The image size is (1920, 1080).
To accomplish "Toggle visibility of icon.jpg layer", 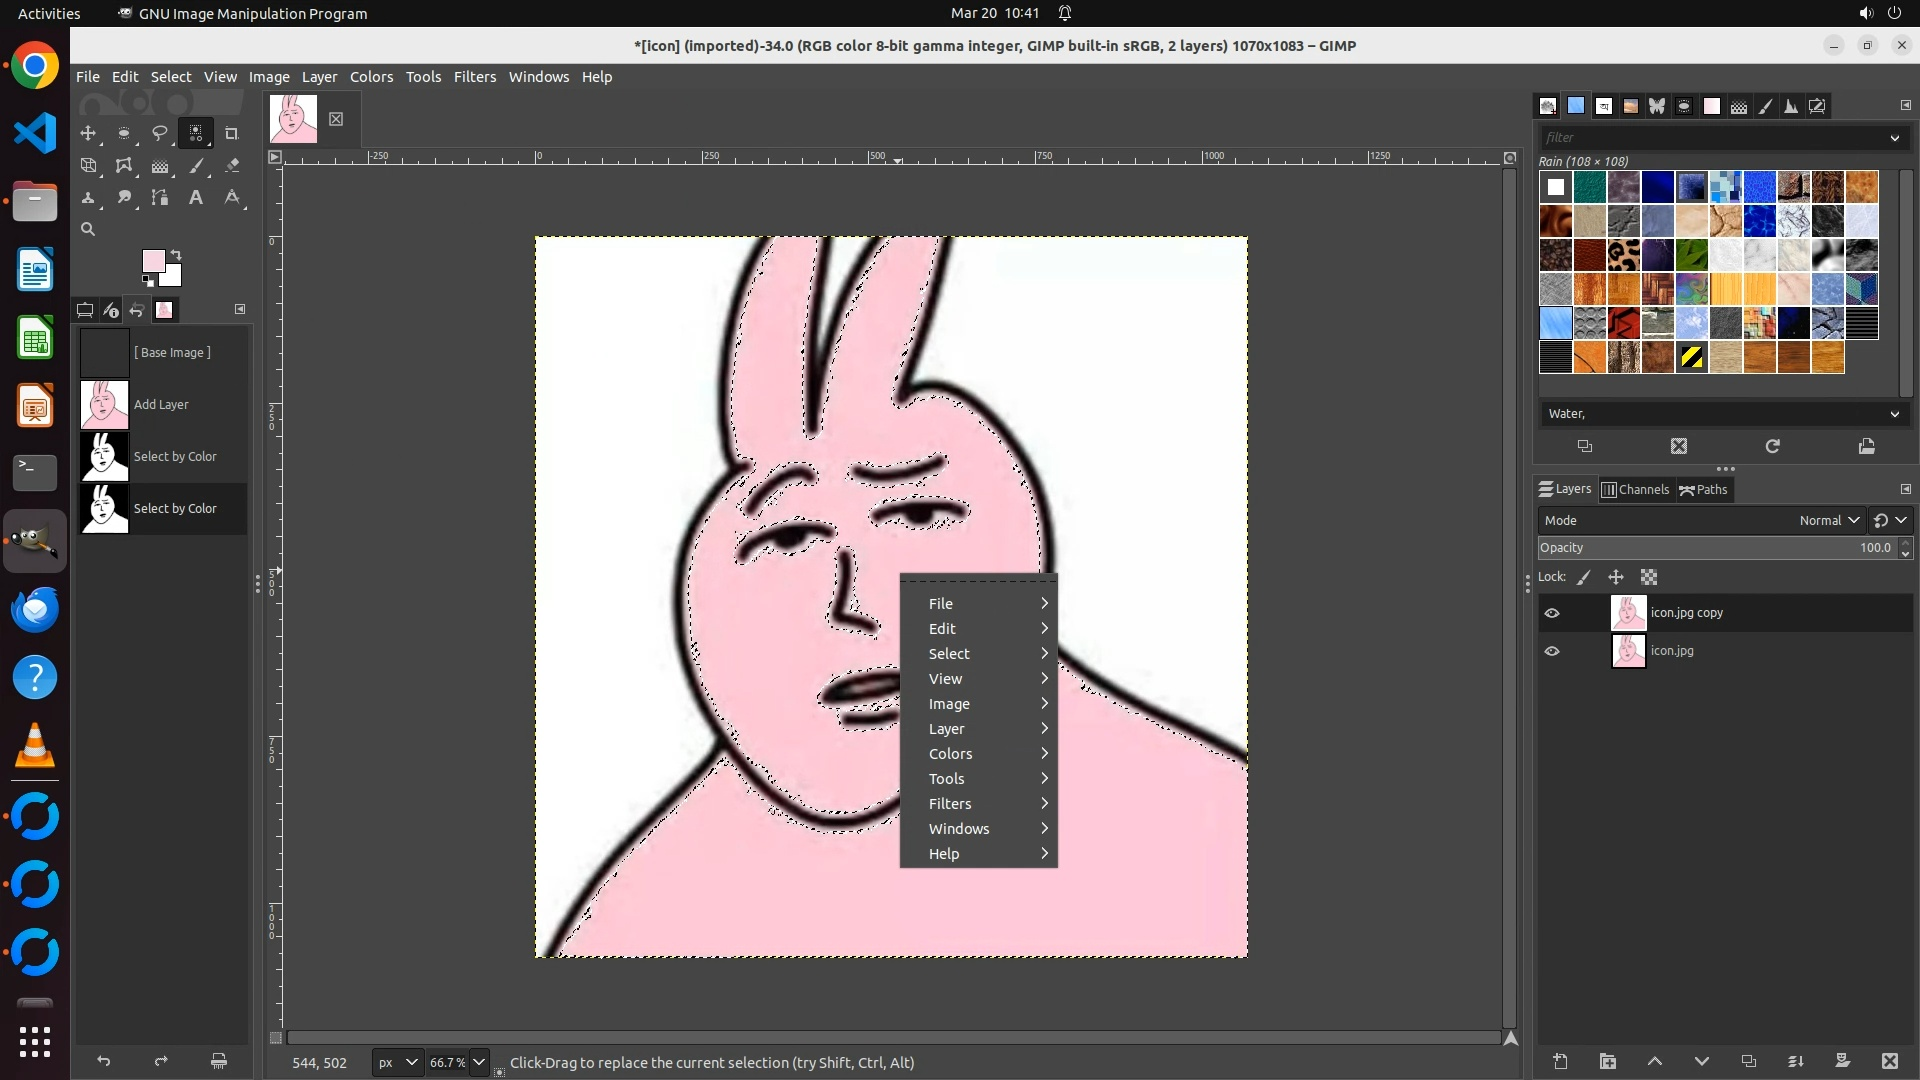I will (x=1552, y=651).
